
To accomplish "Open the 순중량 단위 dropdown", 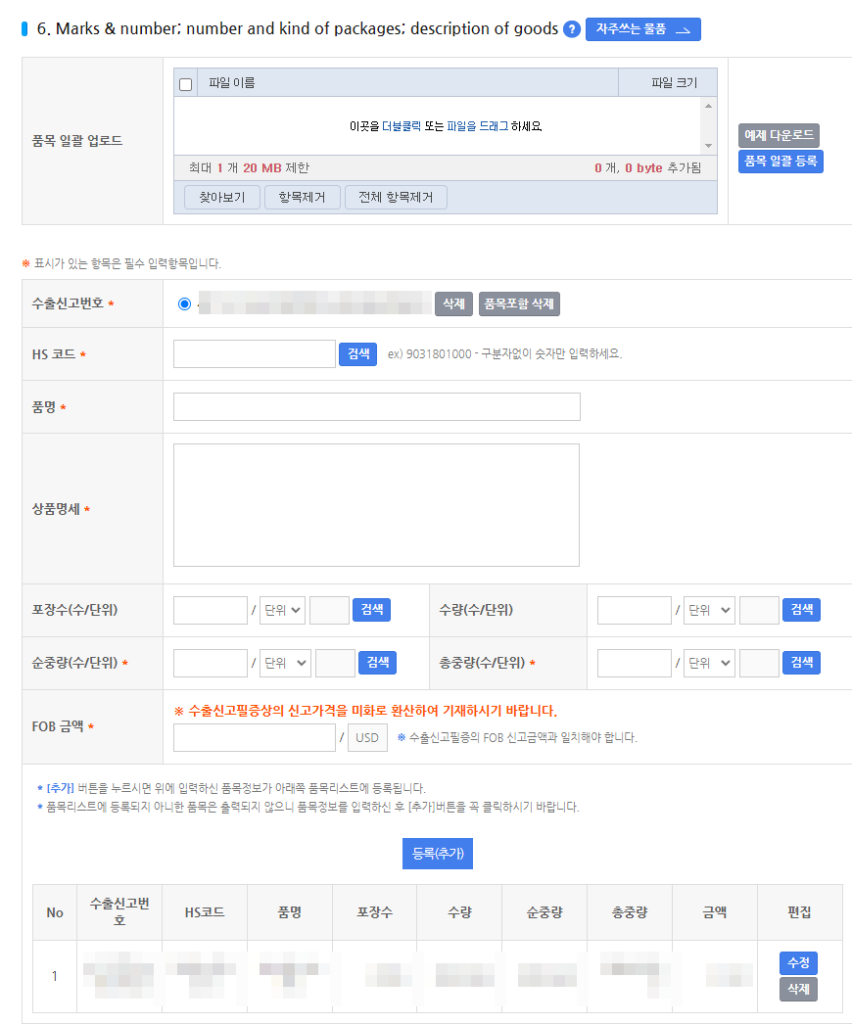I will [x=285, y=663].
